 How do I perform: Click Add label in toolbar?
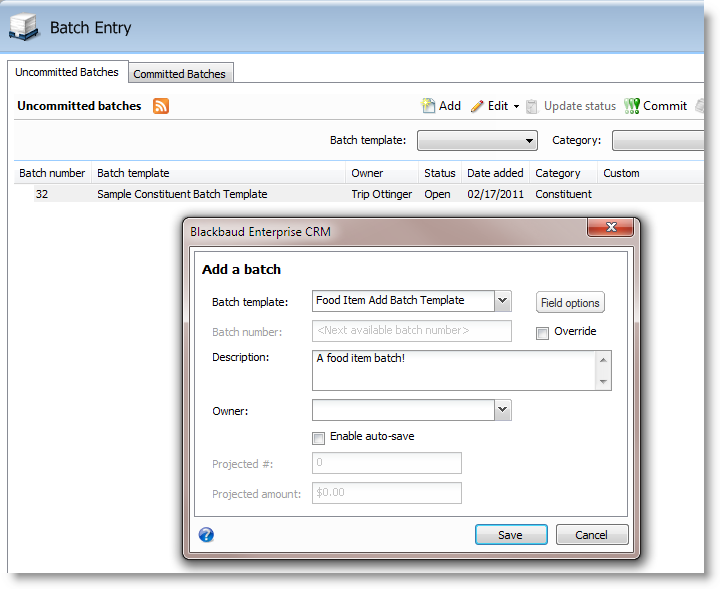click(x=450, y=106)
